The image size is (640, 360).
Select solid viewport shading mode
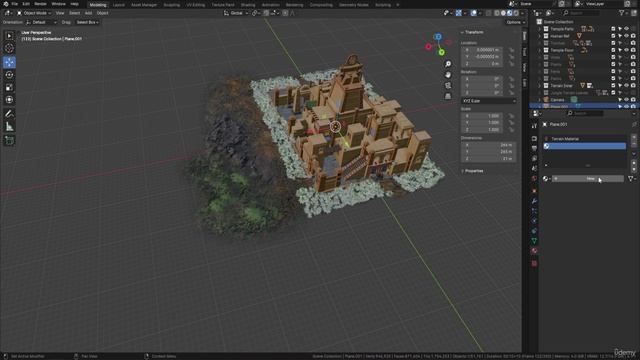(503, 13)
